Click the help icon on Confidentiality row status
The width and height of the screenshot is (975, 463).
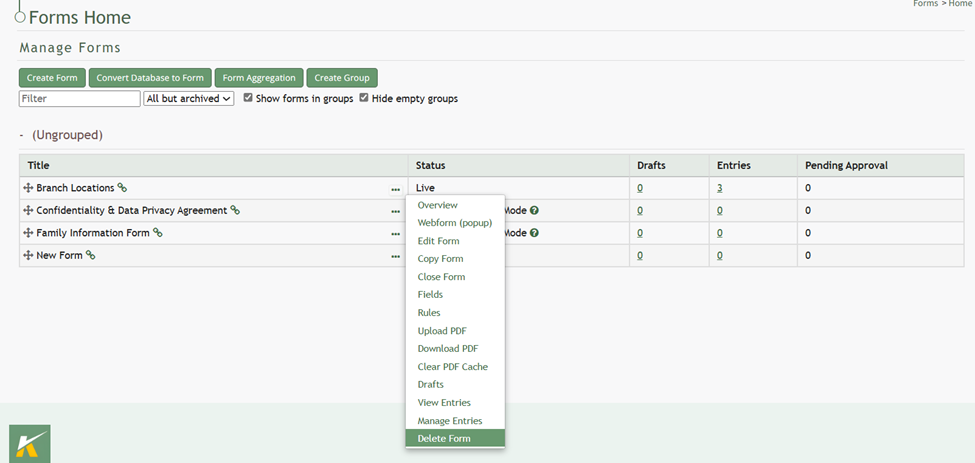pyautogui.click(x=535, y=211)
